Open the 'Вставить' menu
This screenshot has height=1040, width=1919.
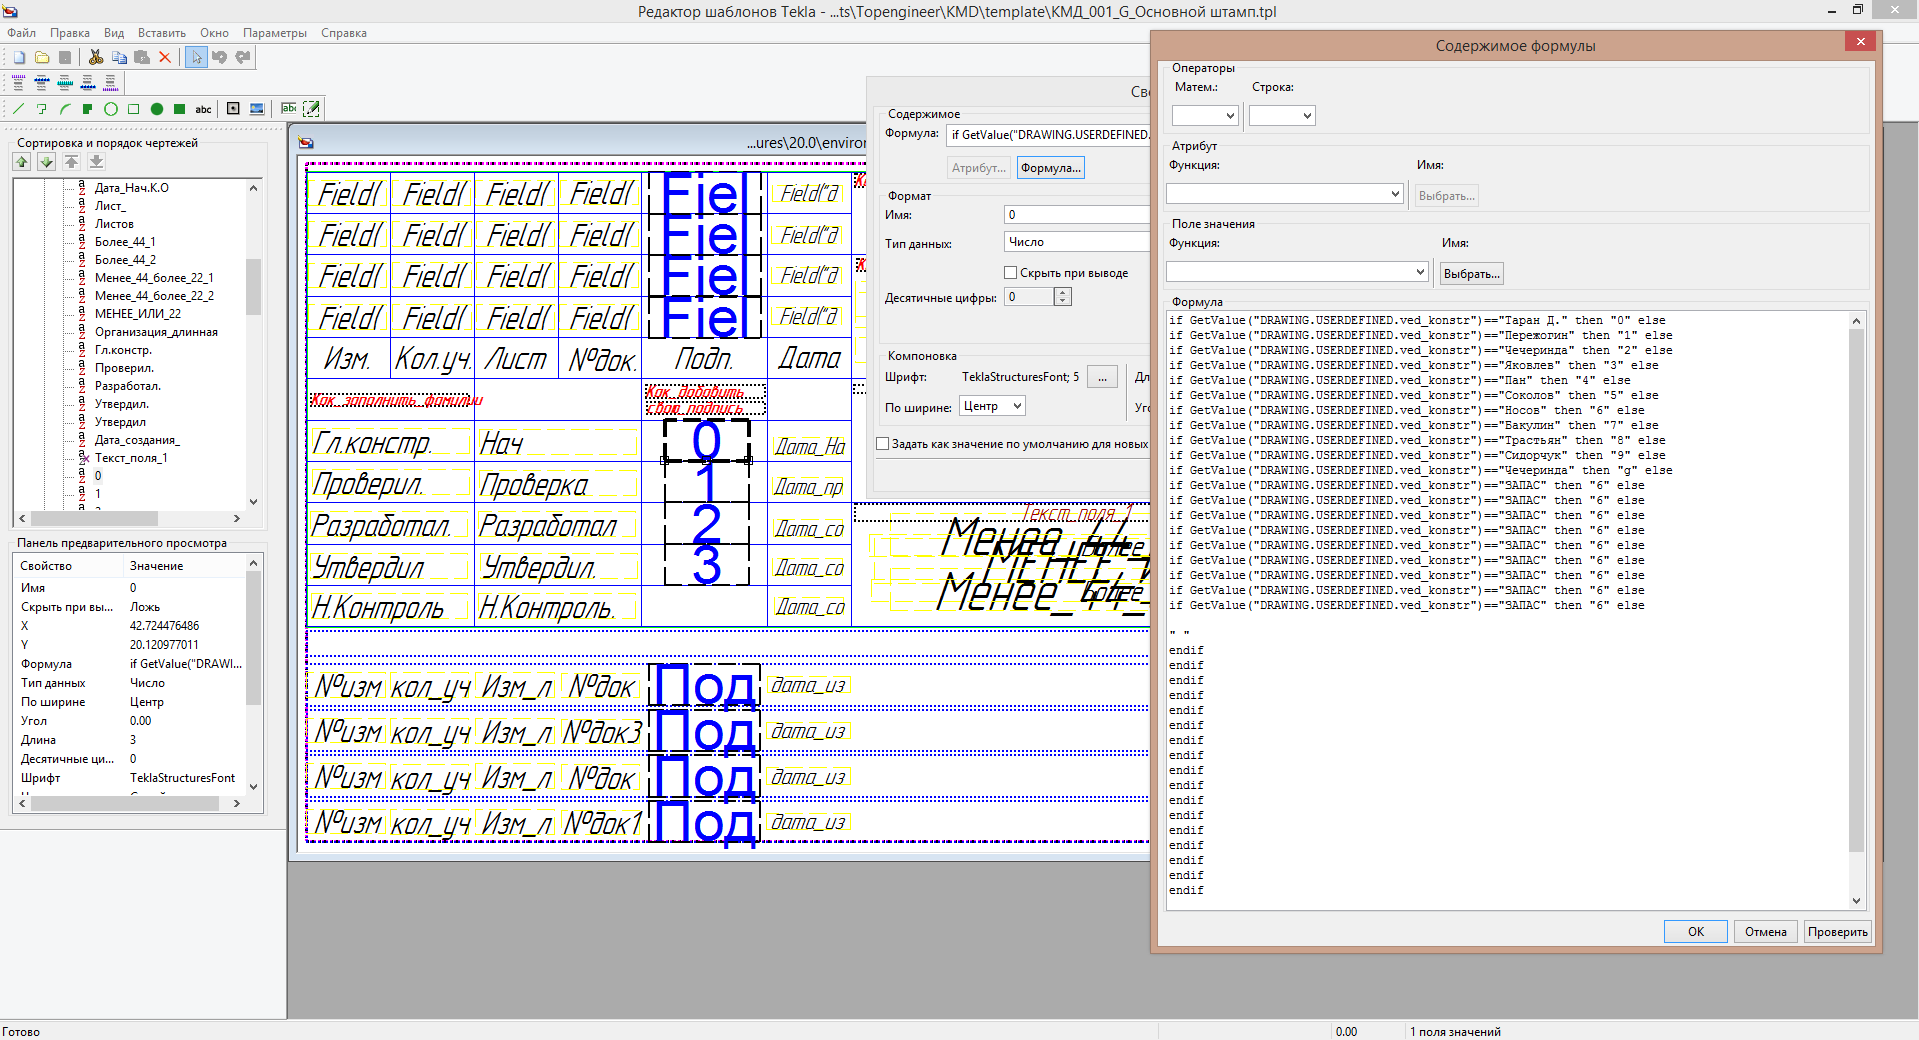(x=161, y=33)
